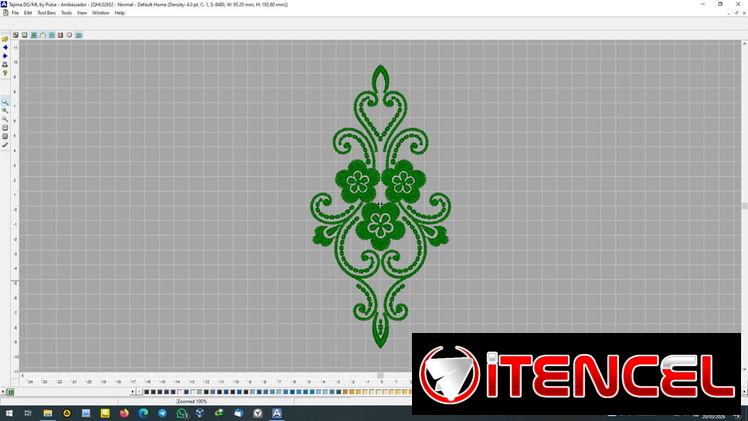Viewport: 748px width, 421px height.
Task: Open Sticky Notes yellow icon on taskbar
Action: (x=105, y=413)
